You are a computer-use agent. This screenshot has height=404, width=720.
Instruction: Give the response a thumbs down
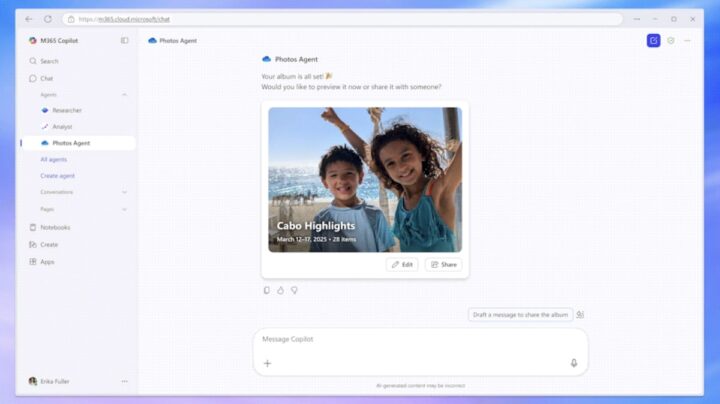pos(294,290)
